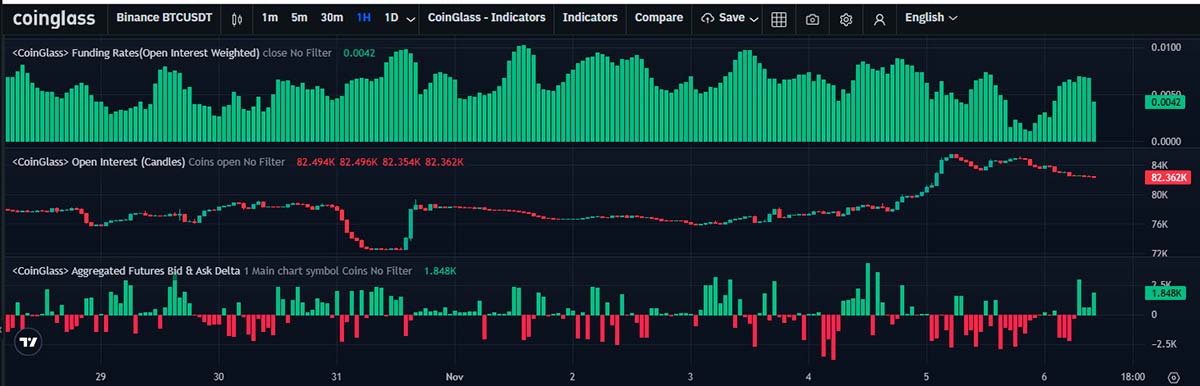Screen dimensions: 1200x386
Task: Select the 30m timeframe
Action: 332,18
